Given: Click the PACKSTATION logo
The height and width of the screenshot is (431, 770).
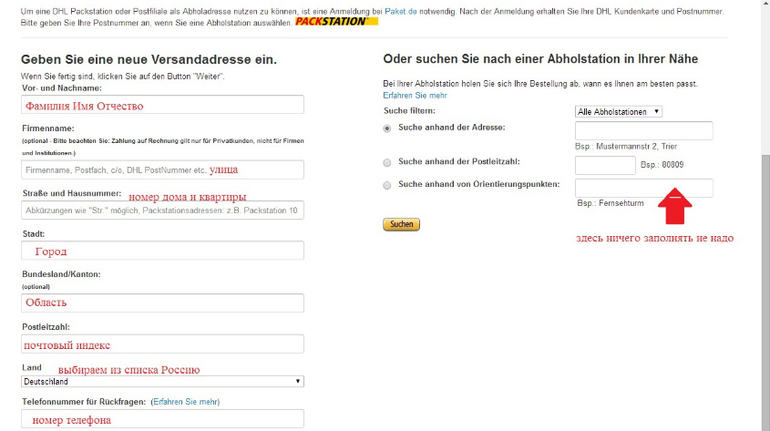Looking at the screenshot, I should [330, 20].
